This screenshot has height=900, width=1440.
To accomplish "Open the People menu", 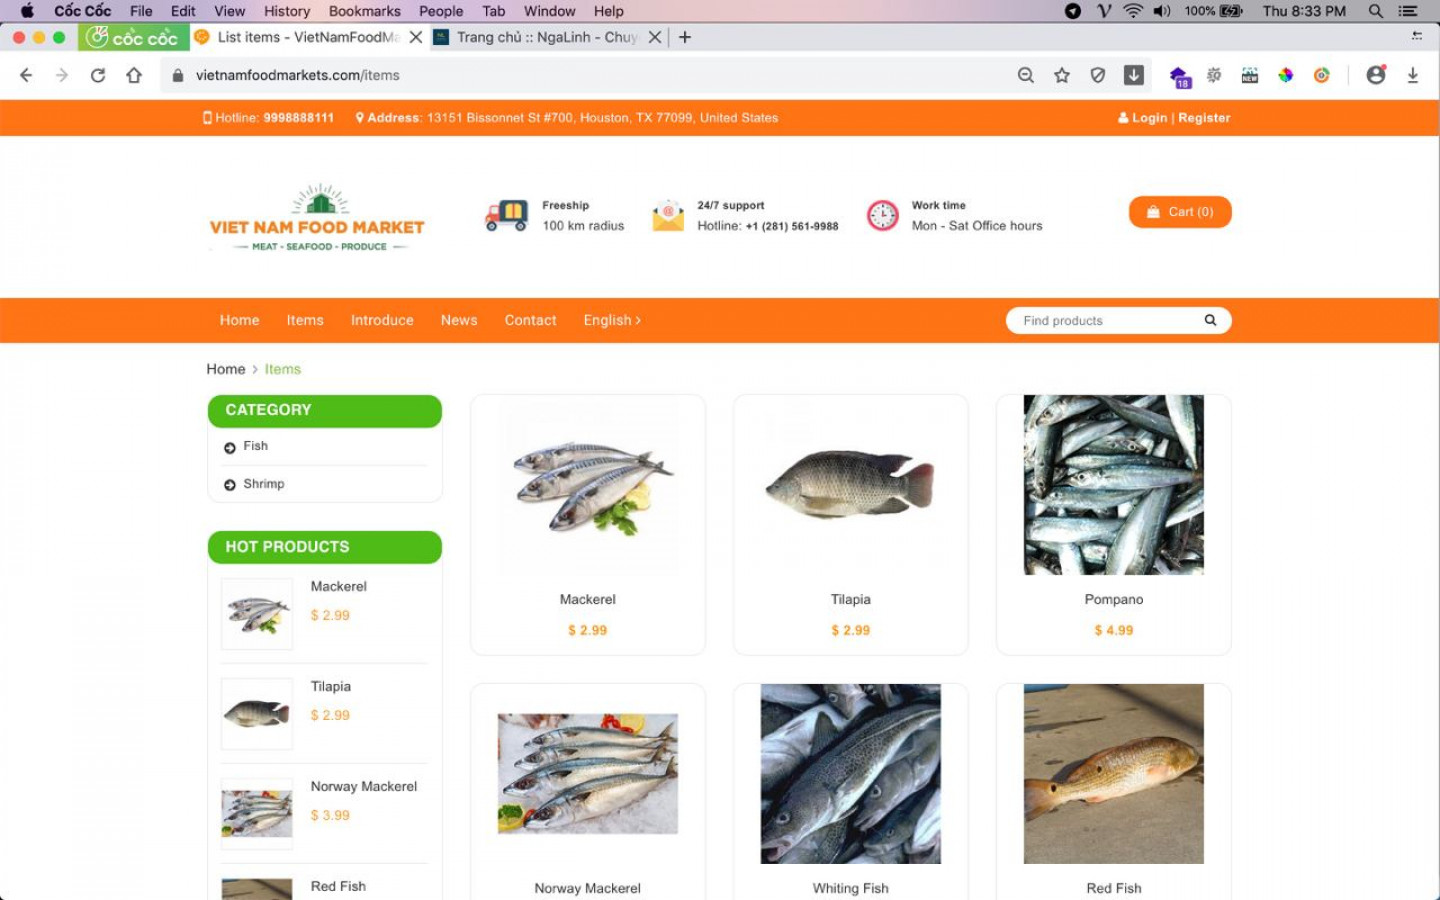I will [x=441, y=11].
